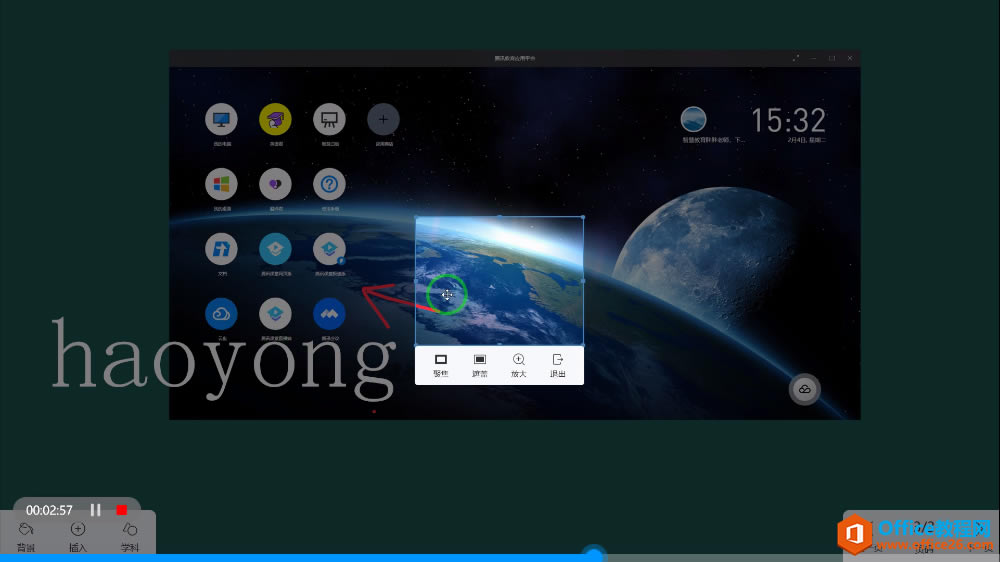Open the question mark help icon

coord(329,184)
